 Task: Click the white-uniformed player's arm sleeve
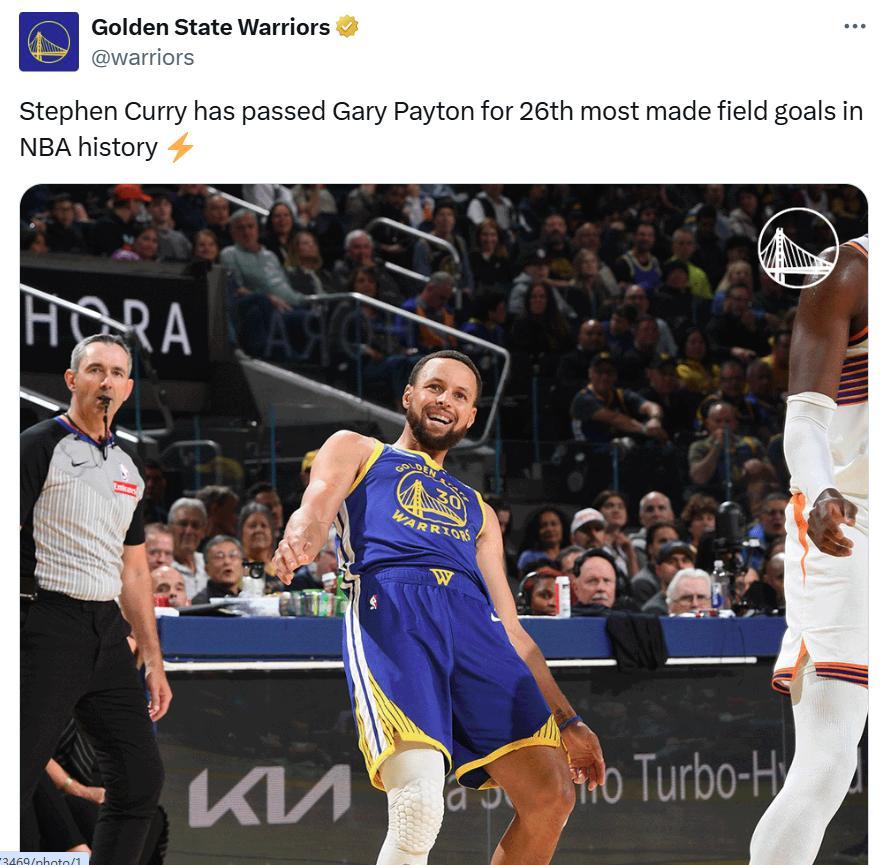[x=811, y=446]
